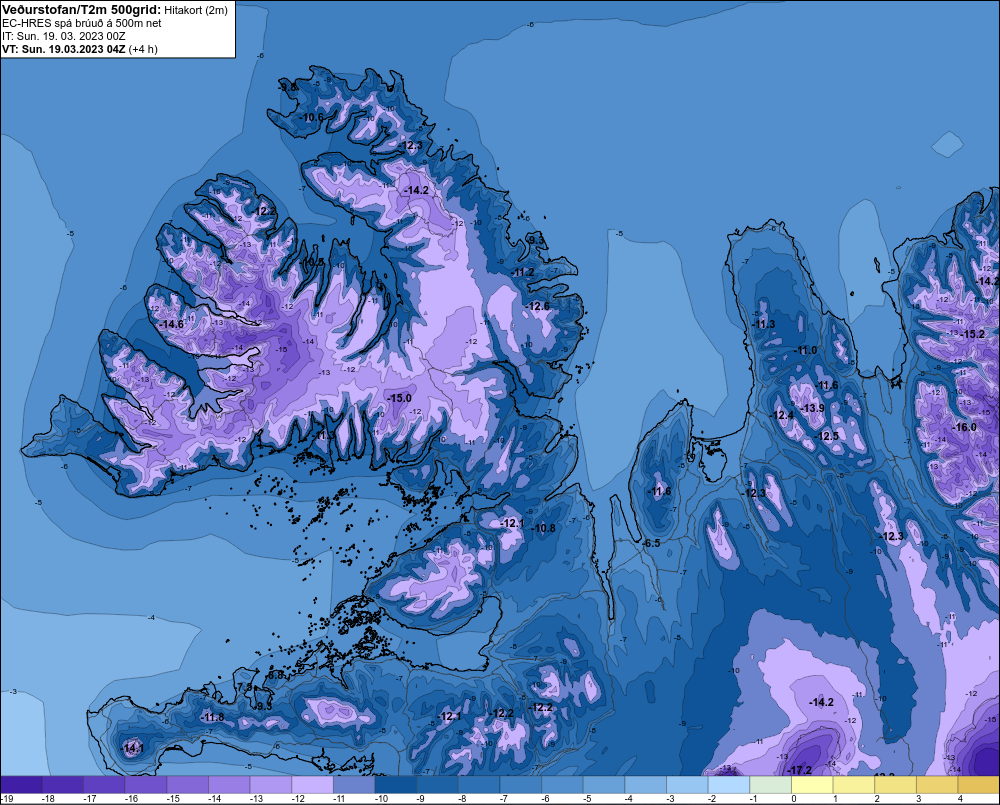Click the legend swatch between 2 and 3
The image size is (1000, 805).
point(895,785)
